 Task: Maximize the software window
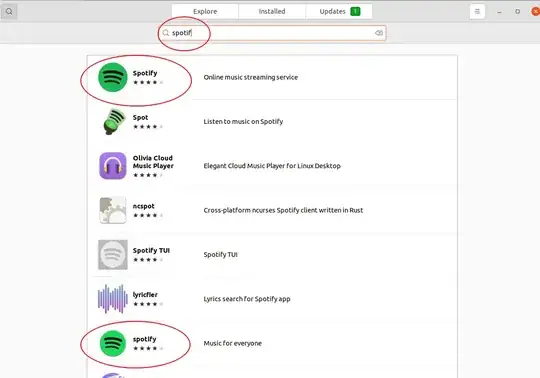tap(517, 11)
